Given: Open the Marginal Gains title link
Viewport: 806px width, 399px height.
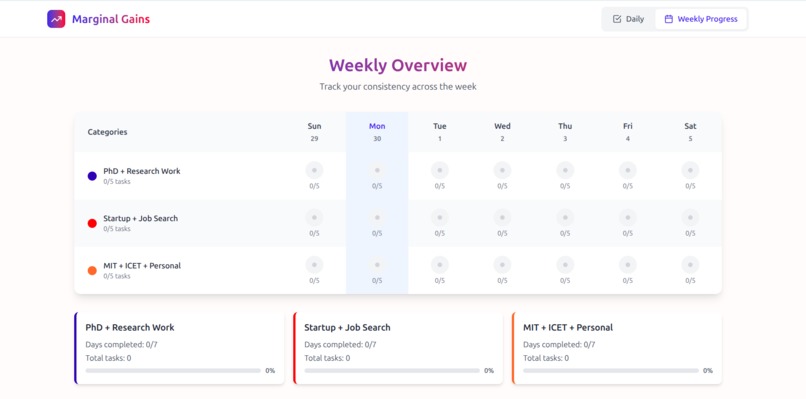Looking at the screenshot, I should 111,20.
